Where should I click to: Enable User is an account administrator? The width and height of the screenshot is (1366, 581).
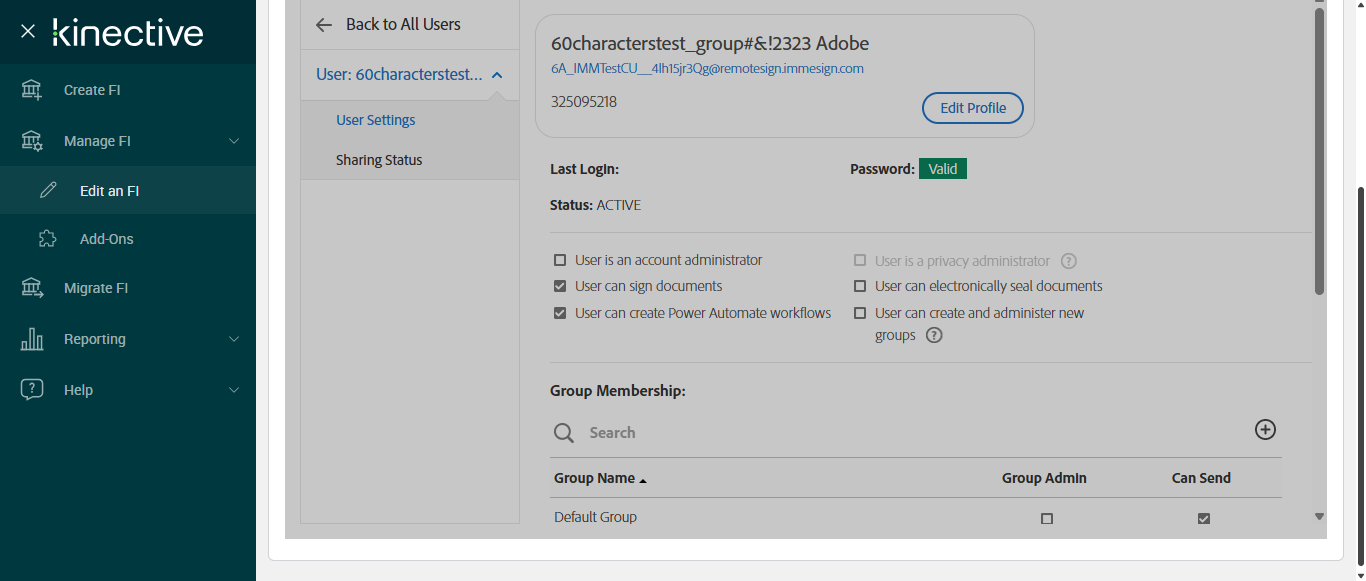point(560,260)
